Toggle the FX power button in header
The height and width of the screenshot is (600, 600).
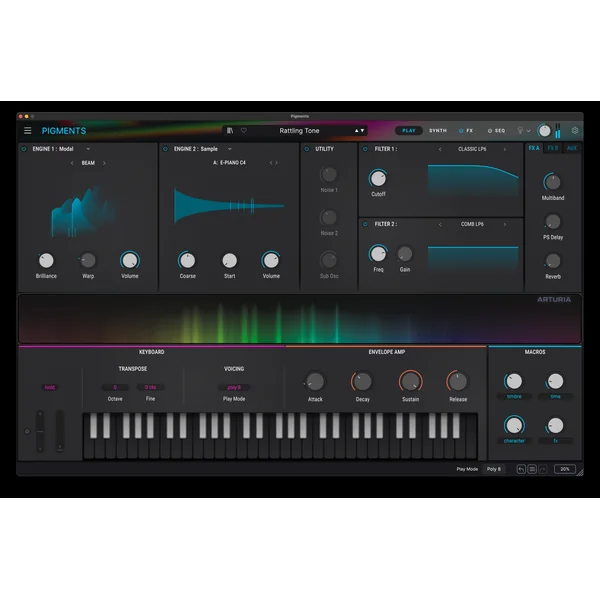[x=461, y=130]
